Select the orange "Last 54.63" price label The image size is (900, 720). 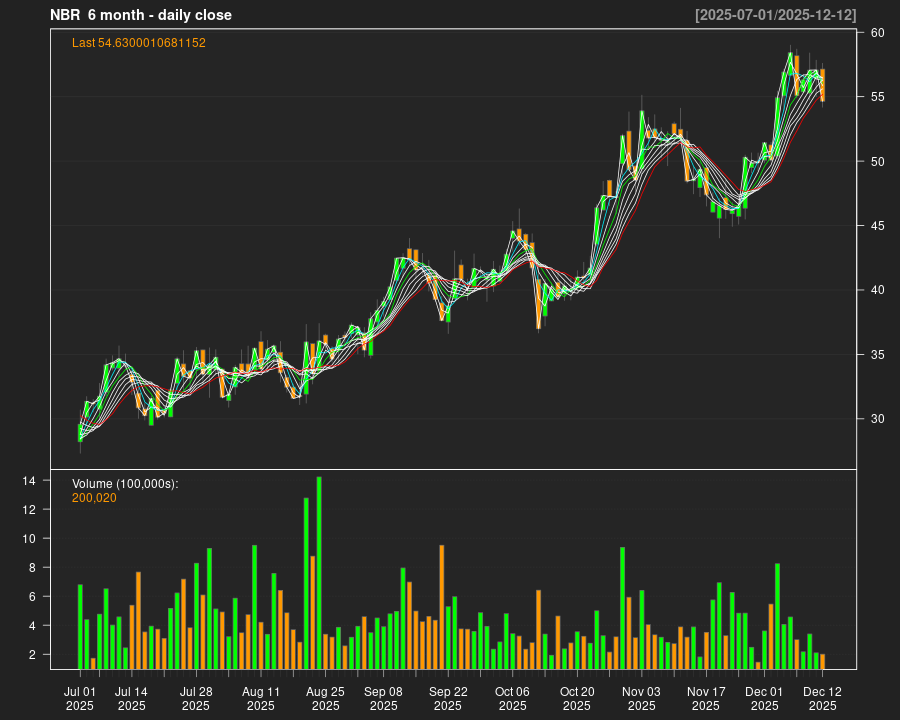(139, 43)
